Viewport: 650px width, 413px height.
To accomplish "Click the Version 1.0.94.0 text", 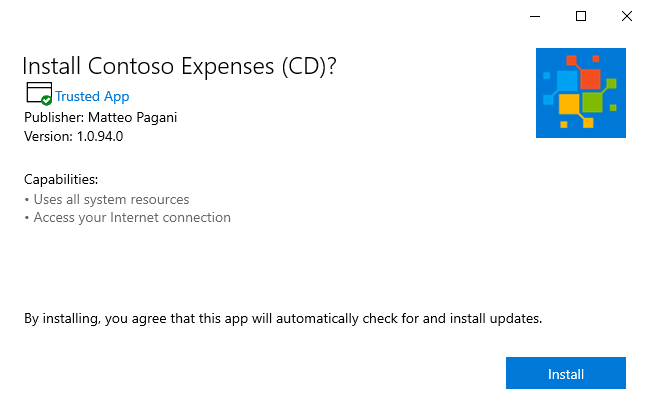I will [x=74, y=136].
